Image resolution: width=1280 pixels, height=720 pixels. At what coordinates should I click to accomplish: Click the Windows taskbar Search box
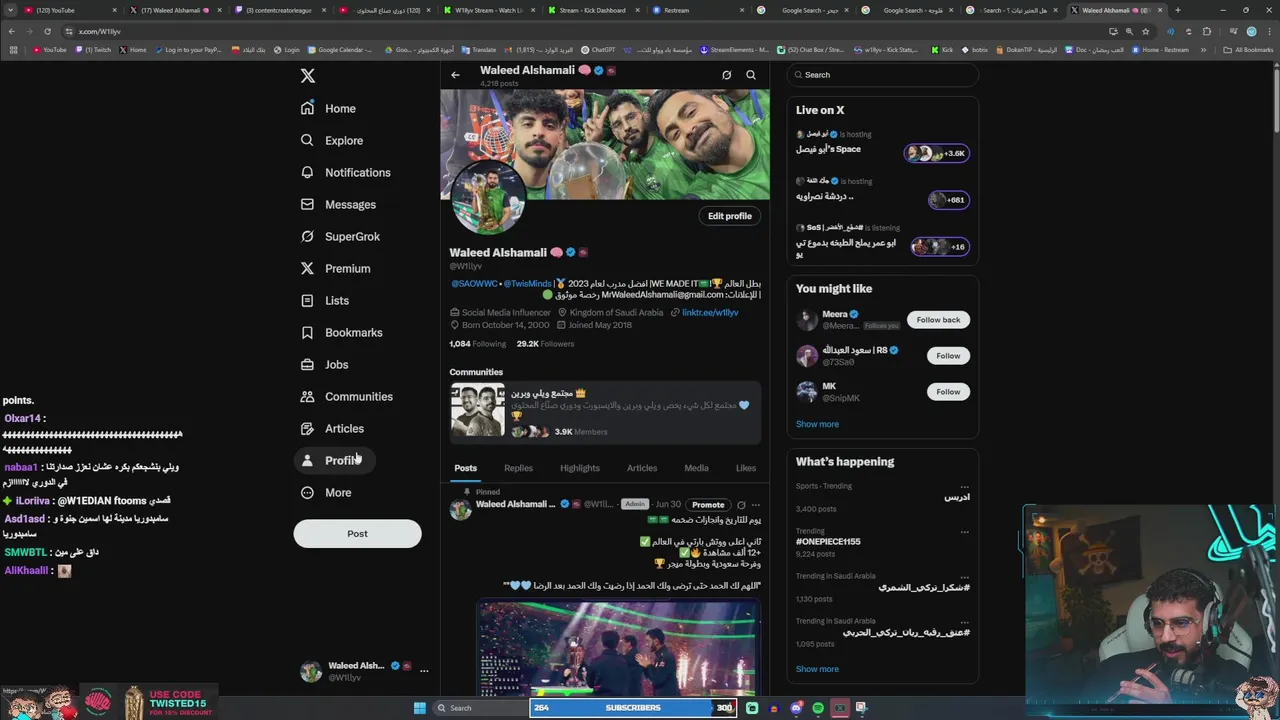481,708
